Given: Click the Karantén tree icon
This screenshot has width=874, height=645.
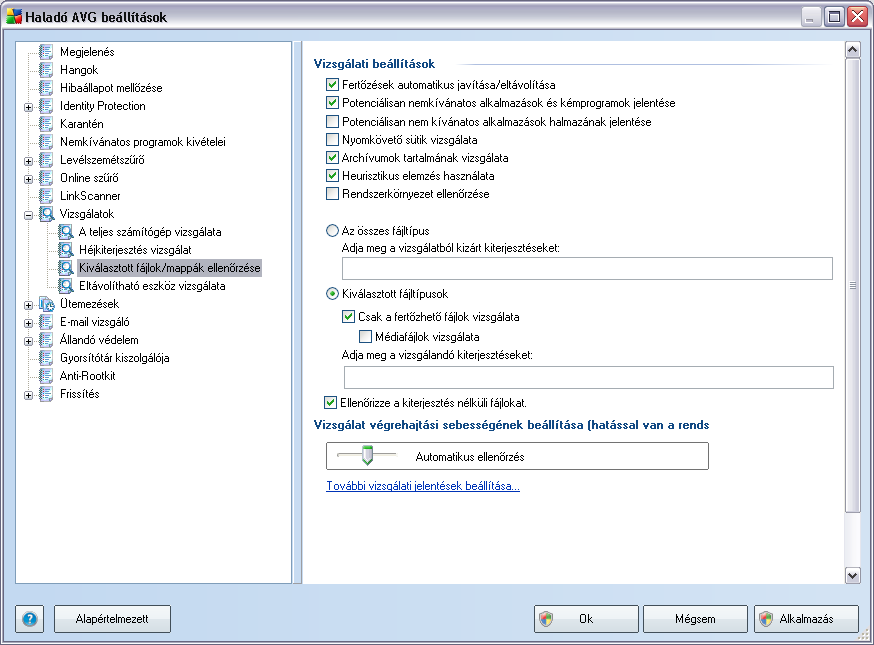Looking at the screenshot, I should [x=46, y=124].
